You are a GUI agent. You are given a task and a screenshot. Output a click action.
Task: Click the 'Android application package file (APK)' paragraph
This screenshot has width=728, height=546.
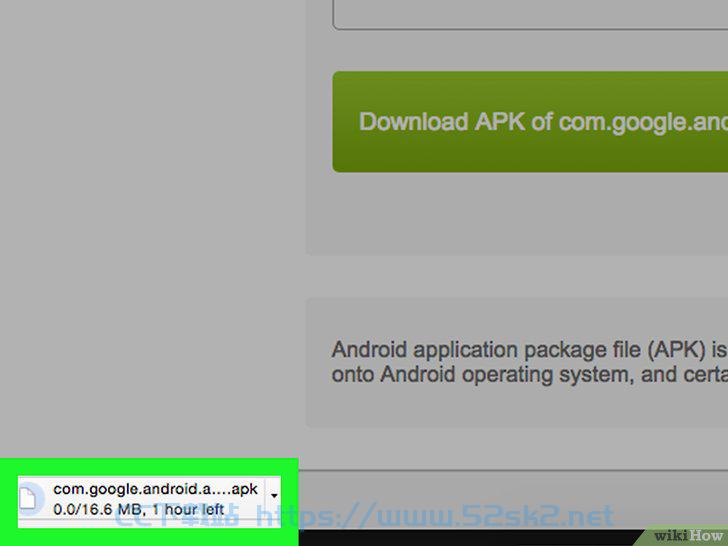point(529,362)
